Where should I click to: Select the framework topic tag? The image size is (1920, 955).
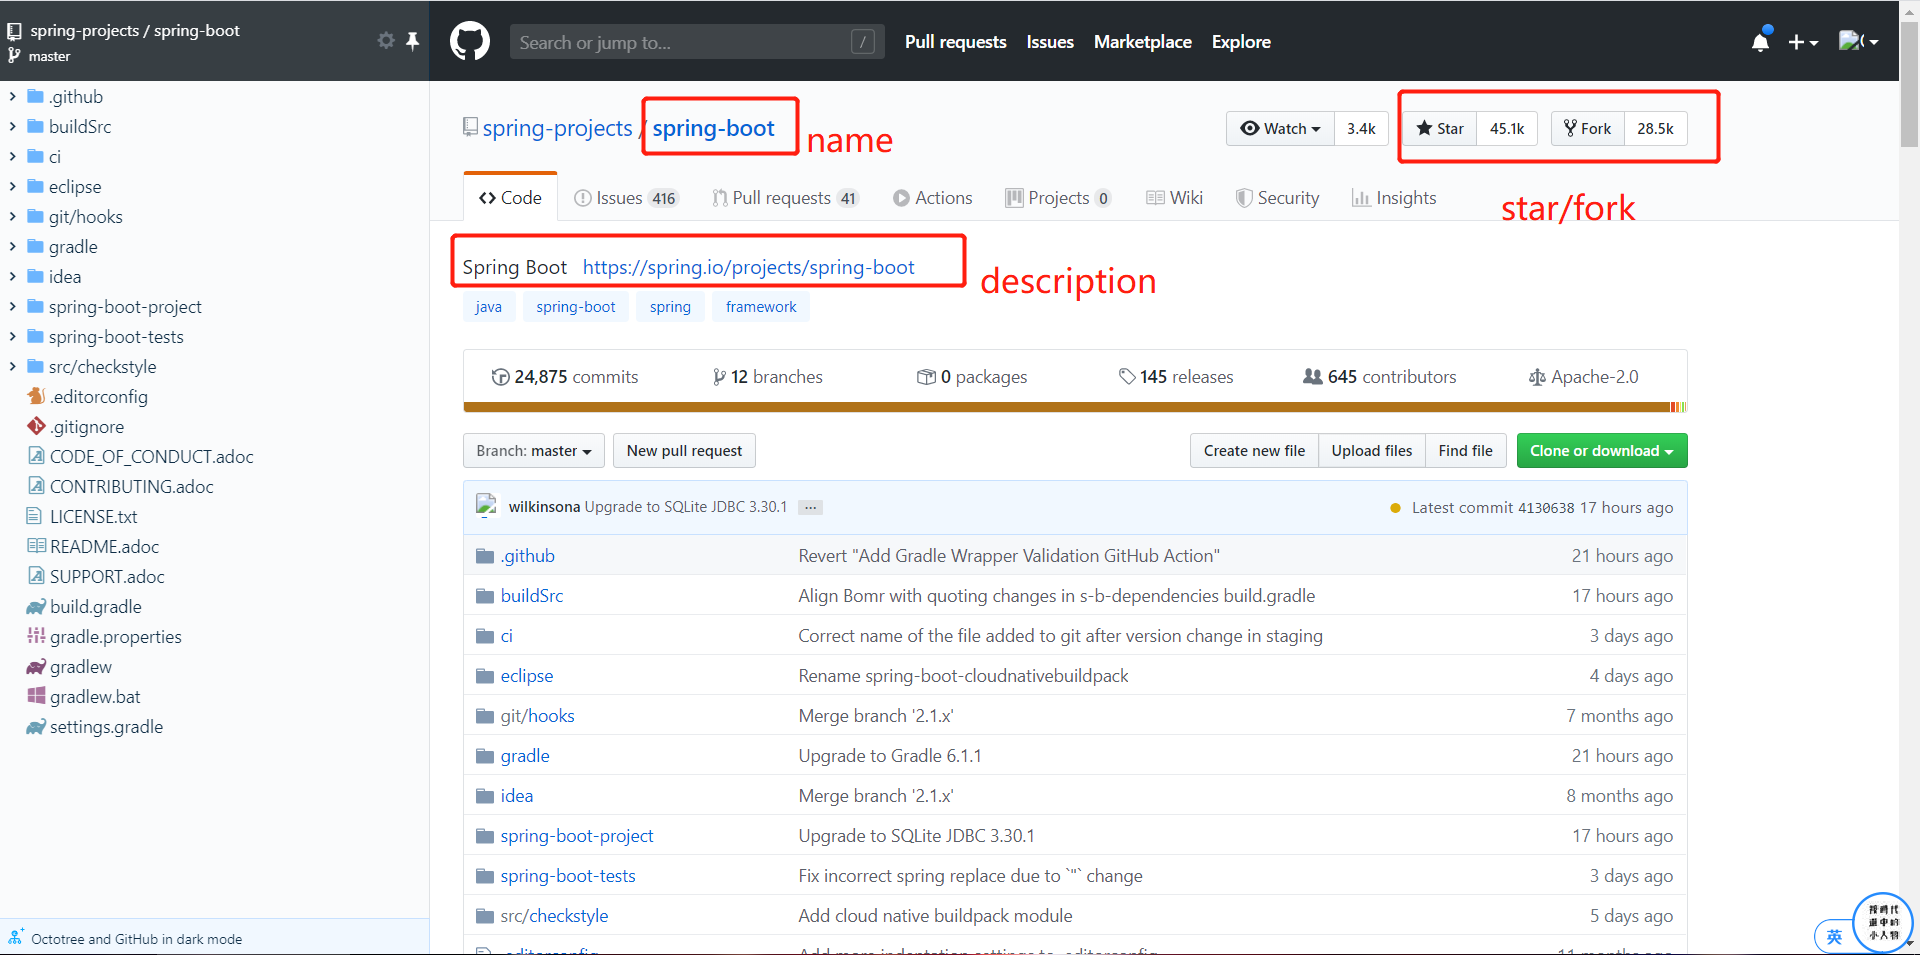click(x=761, y=307)
